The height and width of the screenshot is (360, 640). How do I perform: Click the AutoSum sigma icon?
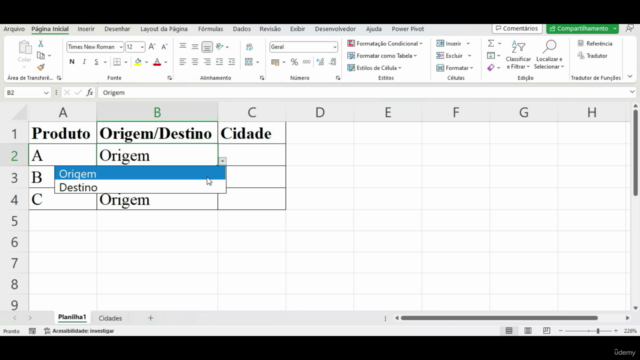click(491, 43)
